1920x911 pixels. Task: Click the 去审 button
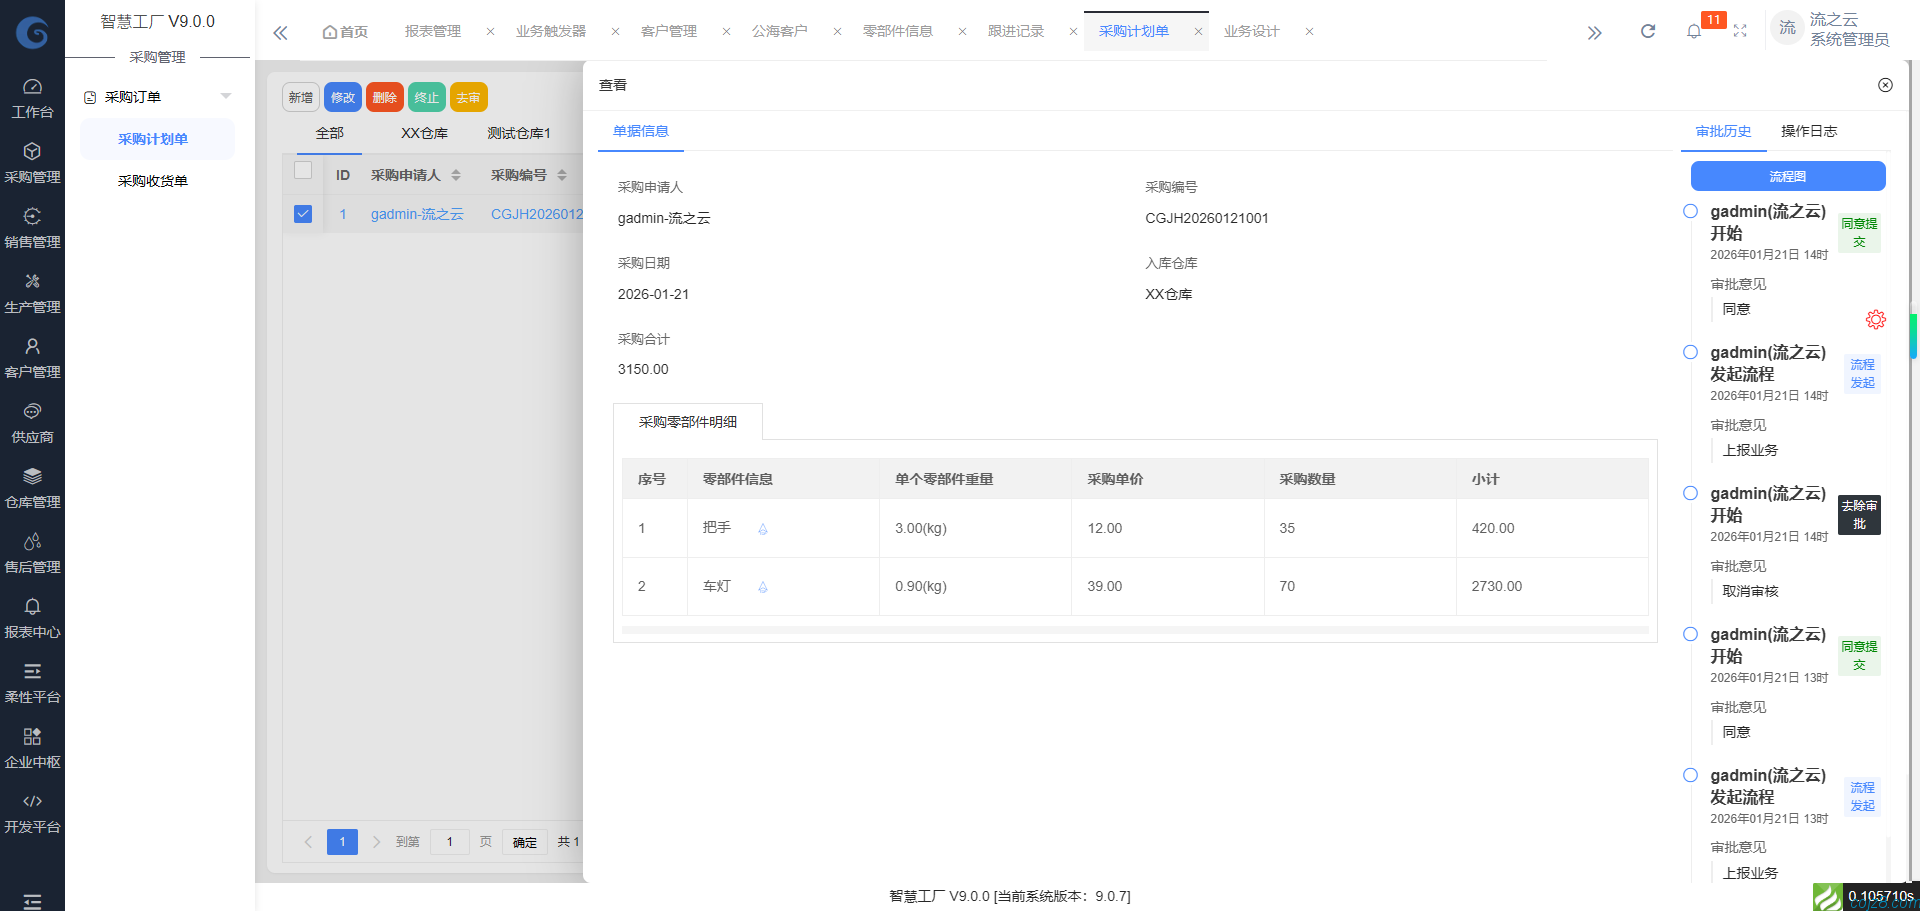pos(468,97)
